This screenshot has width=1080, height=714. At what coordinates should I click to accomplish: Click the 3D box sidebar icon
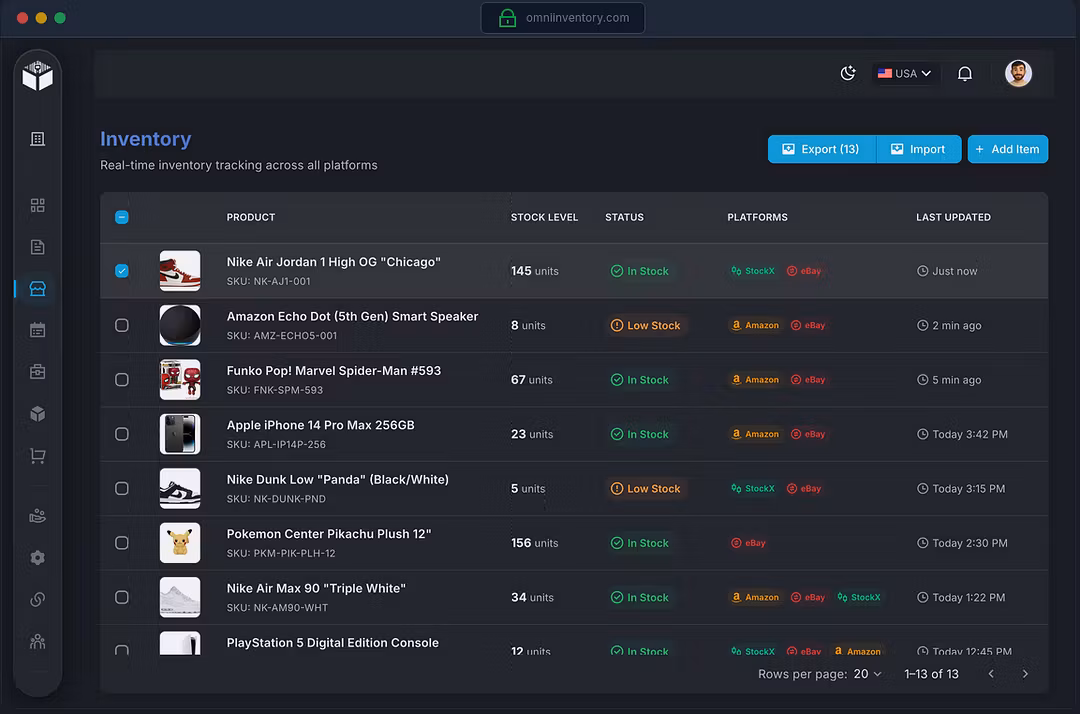coord(38,414)
